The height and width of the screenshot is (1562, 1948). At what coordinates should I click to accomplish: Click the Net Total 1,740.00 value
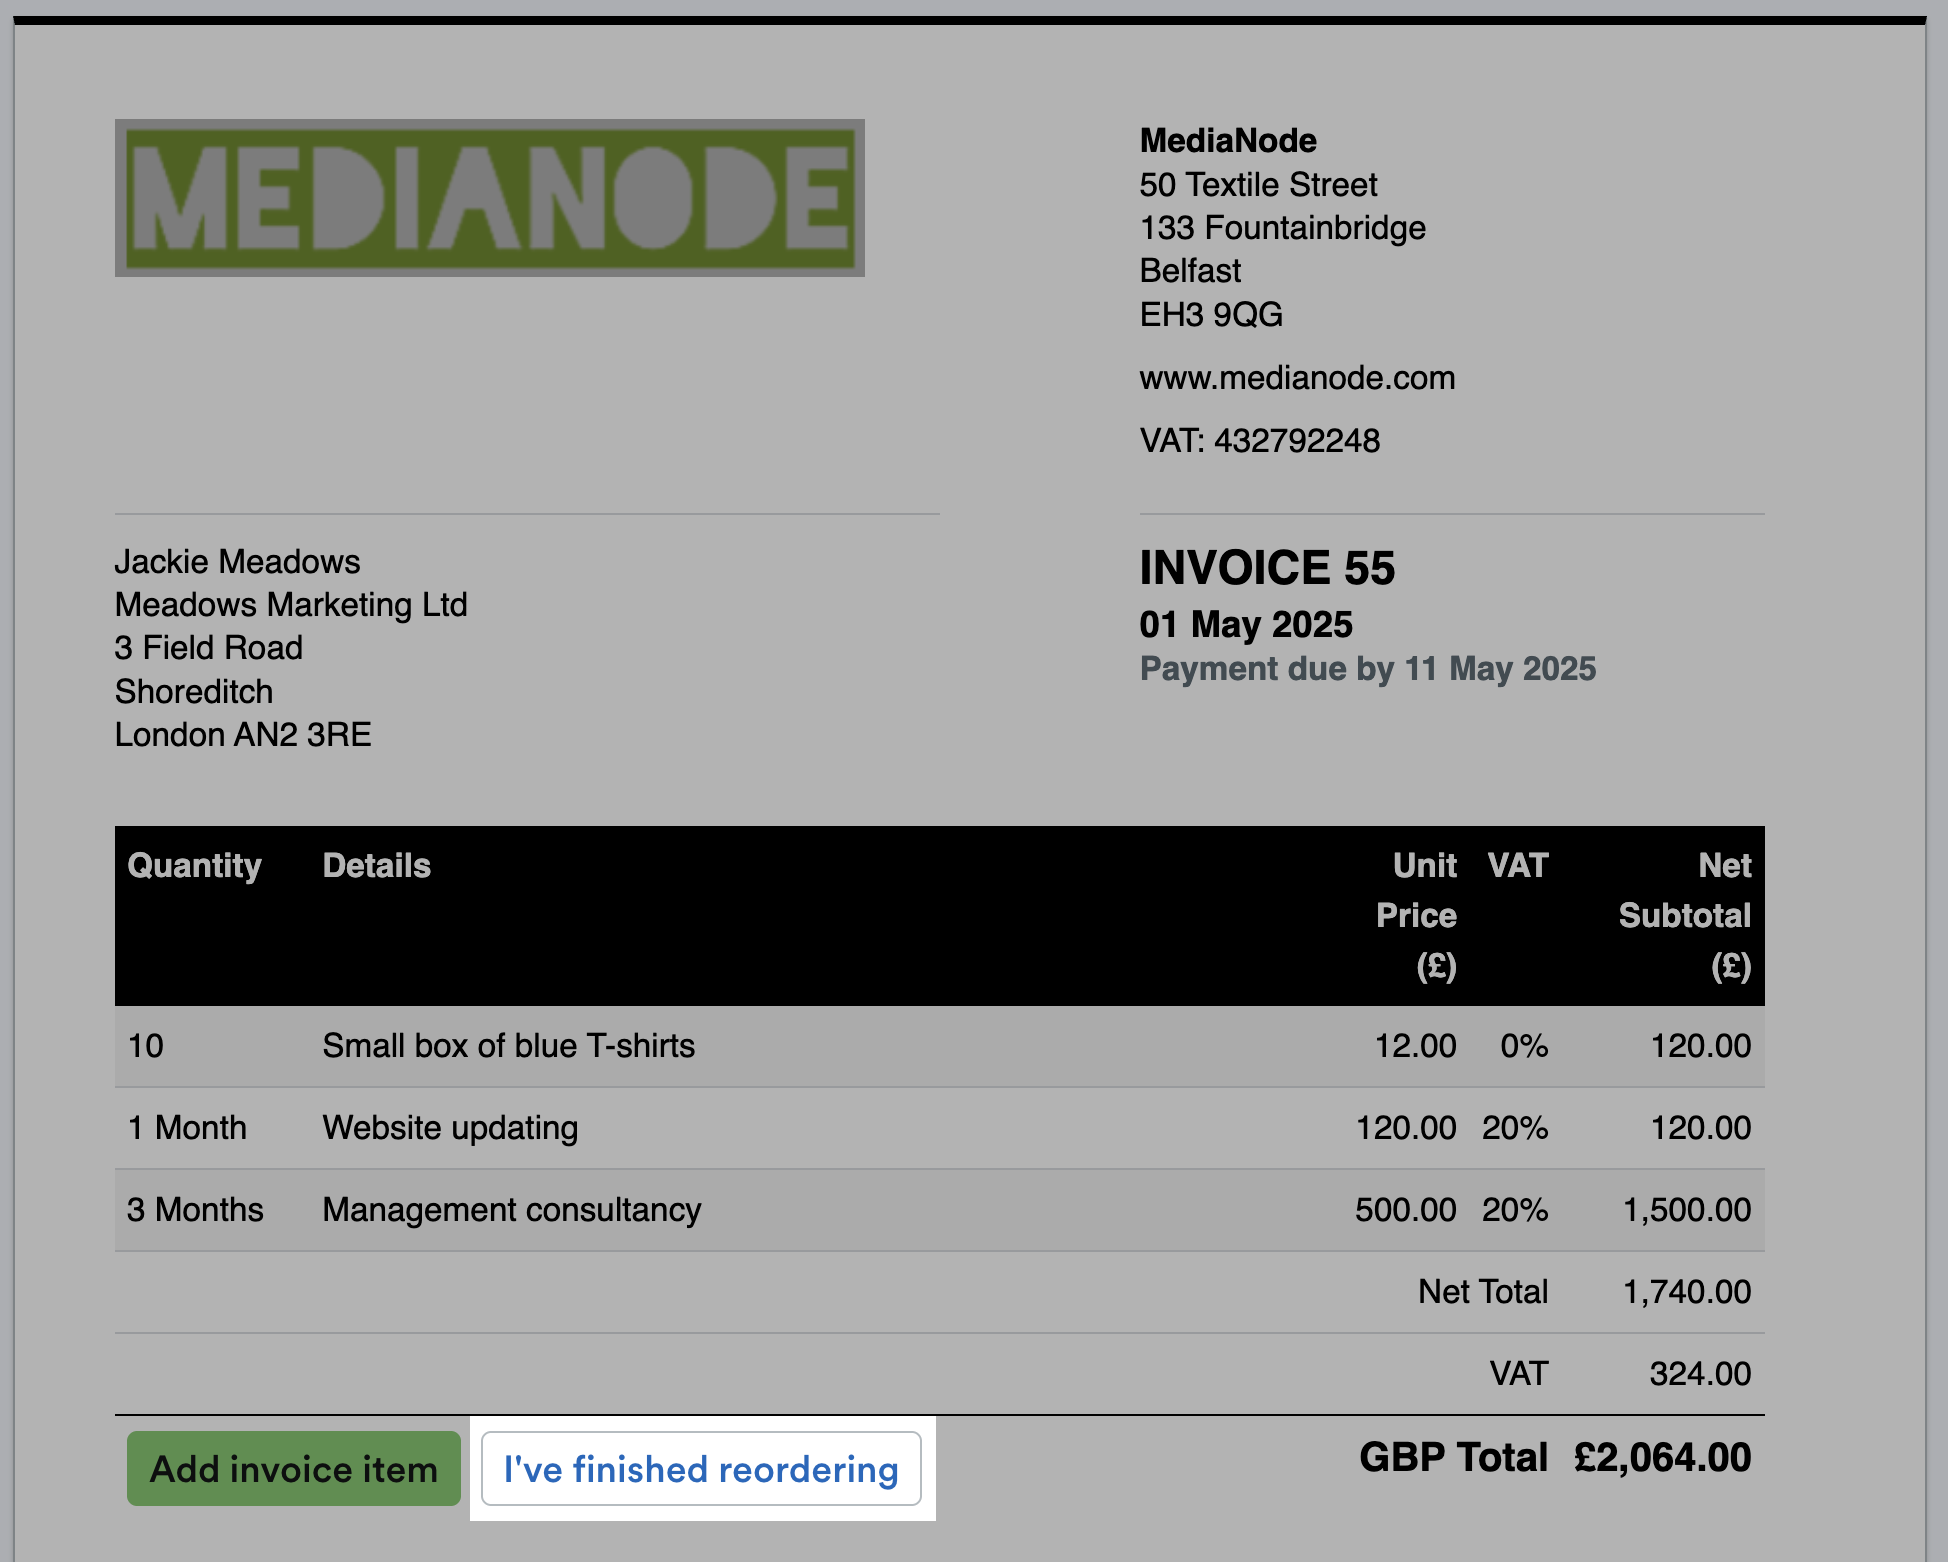1686,1292
